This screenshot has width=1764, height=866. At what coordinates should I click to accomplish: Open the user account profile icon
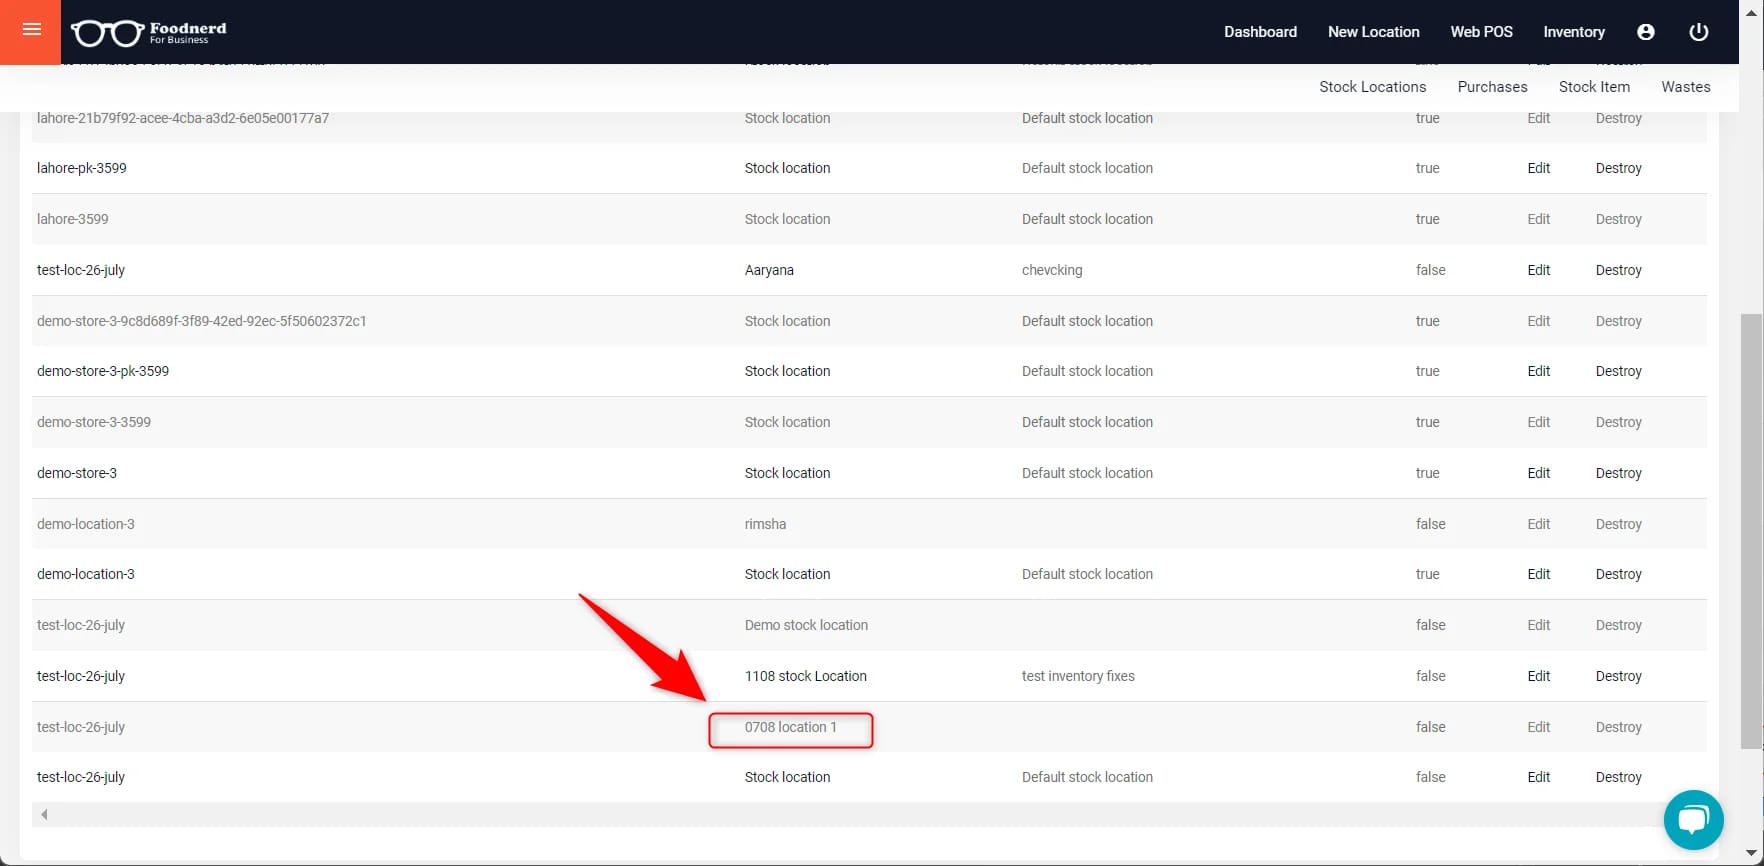pyautogui.click(x=1645, y=32)
